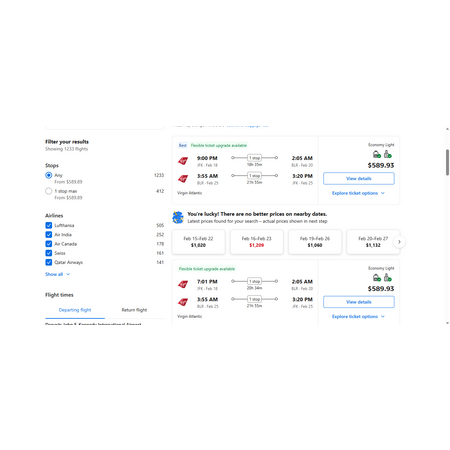Screen dimensions: 450x450
Task: Uncheck the Lufthansa airline checkbox
Action: tap(49, 225)
